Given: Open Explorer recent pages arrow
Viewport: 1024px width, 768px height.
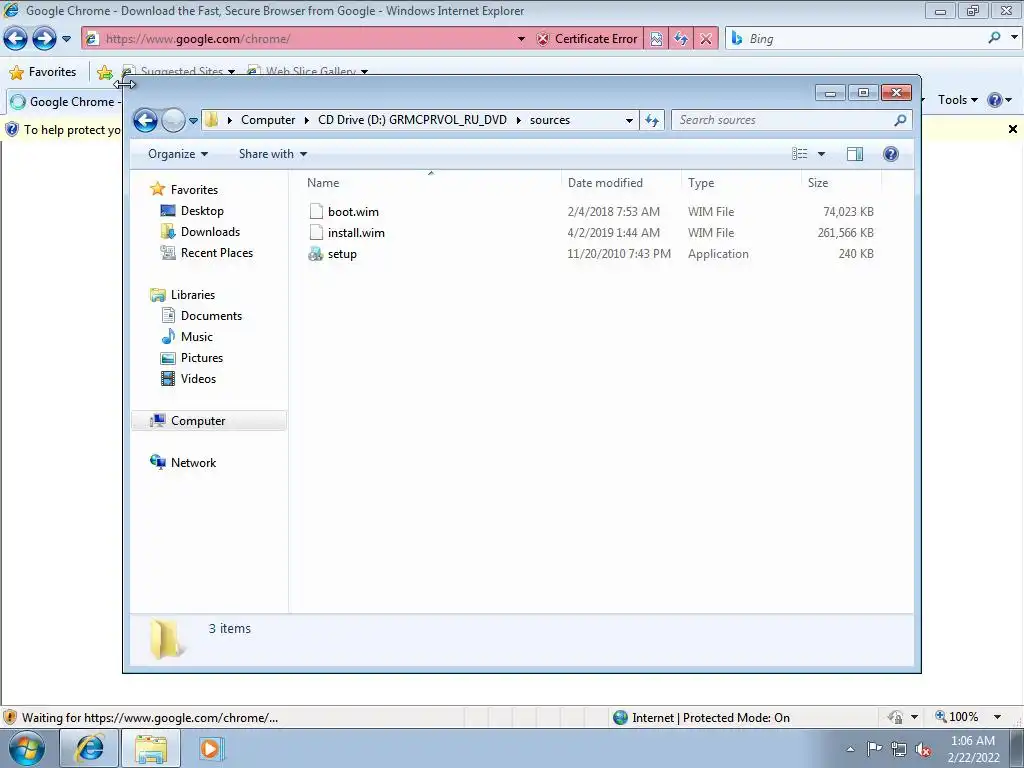Looking at the screenshot, I should (193, 121).
